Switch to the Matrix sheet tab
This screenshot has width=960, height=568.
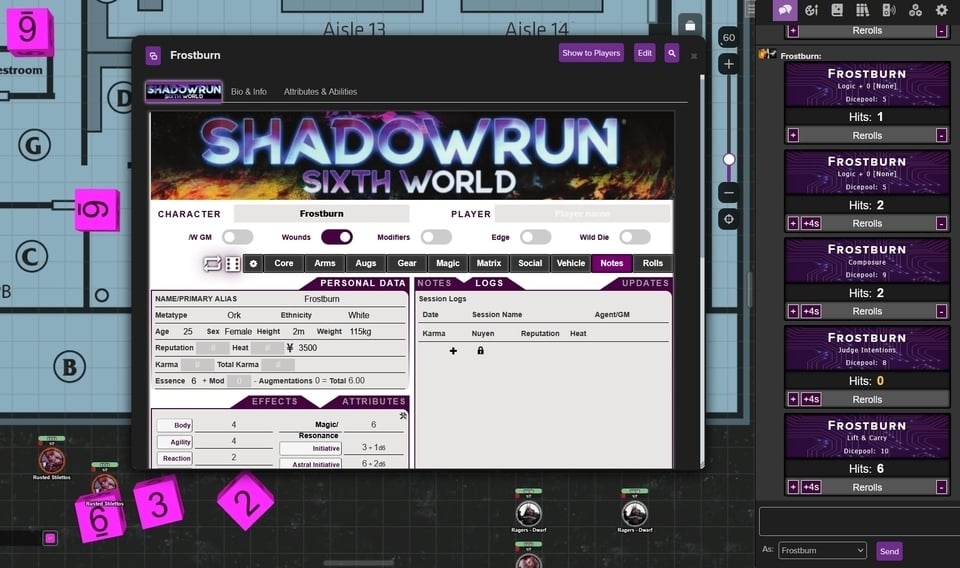pyautogui.click(x=489, y=263)
